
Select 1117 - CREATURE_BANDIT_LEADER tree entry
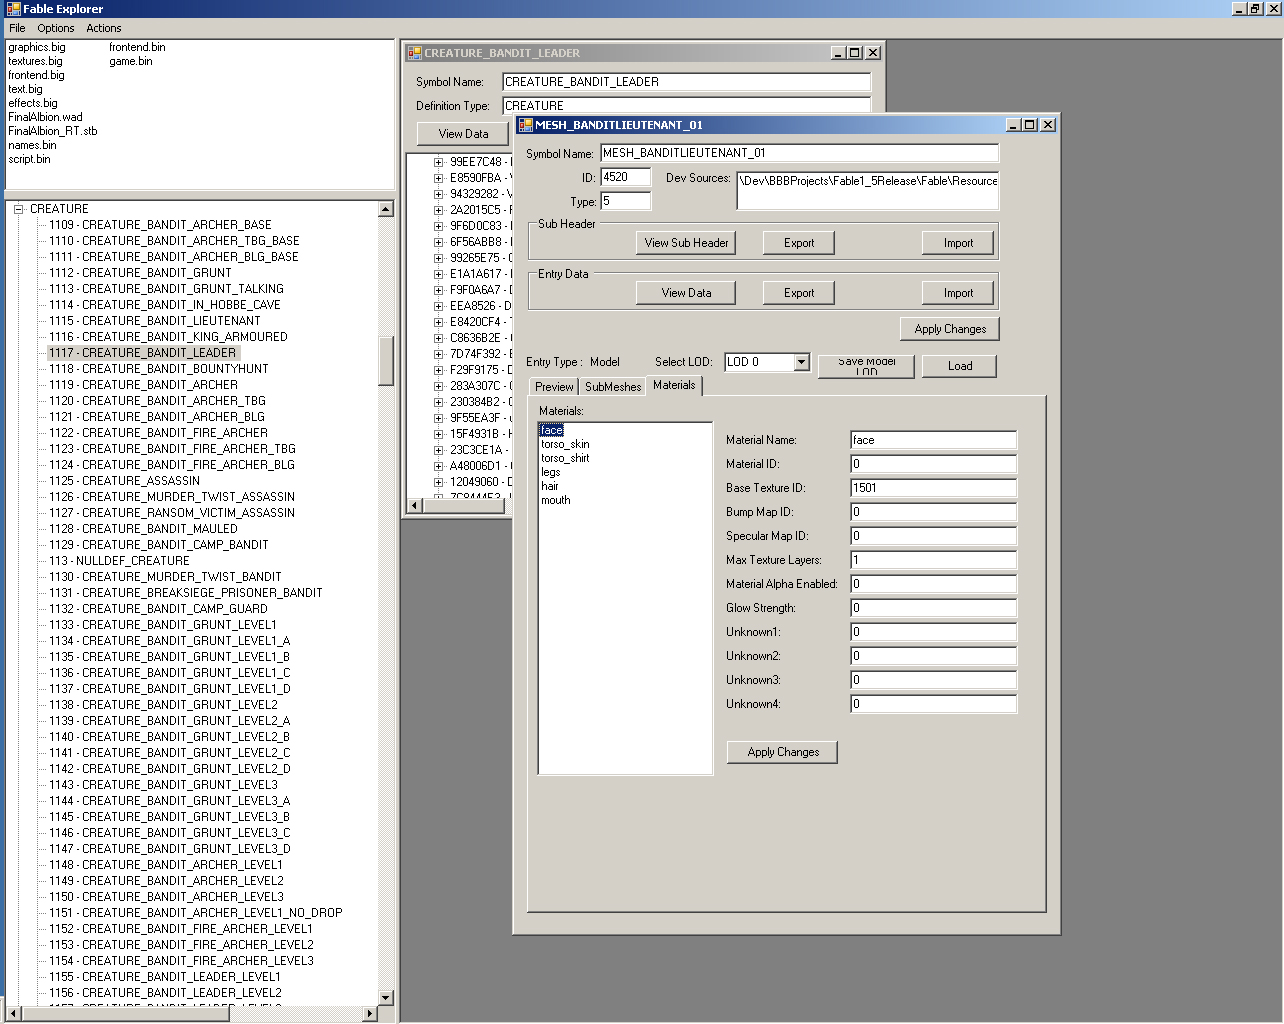[x=143, y=353]
